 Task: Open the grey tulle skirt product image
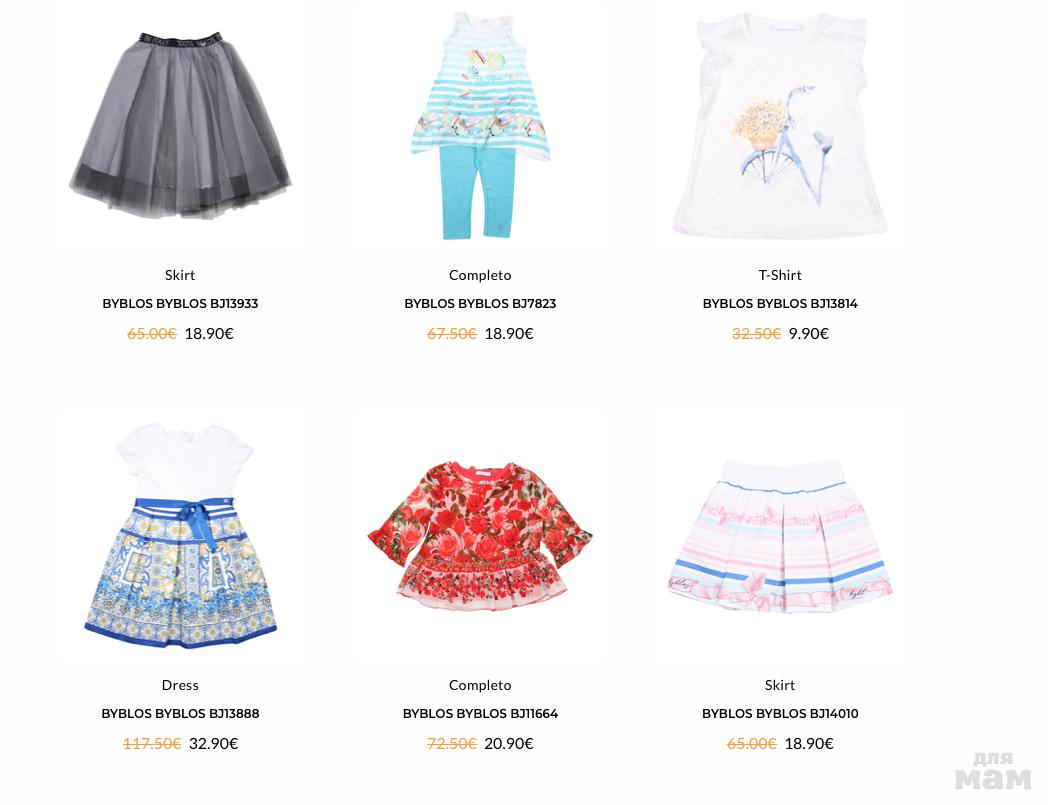click(x=180, y=126)
